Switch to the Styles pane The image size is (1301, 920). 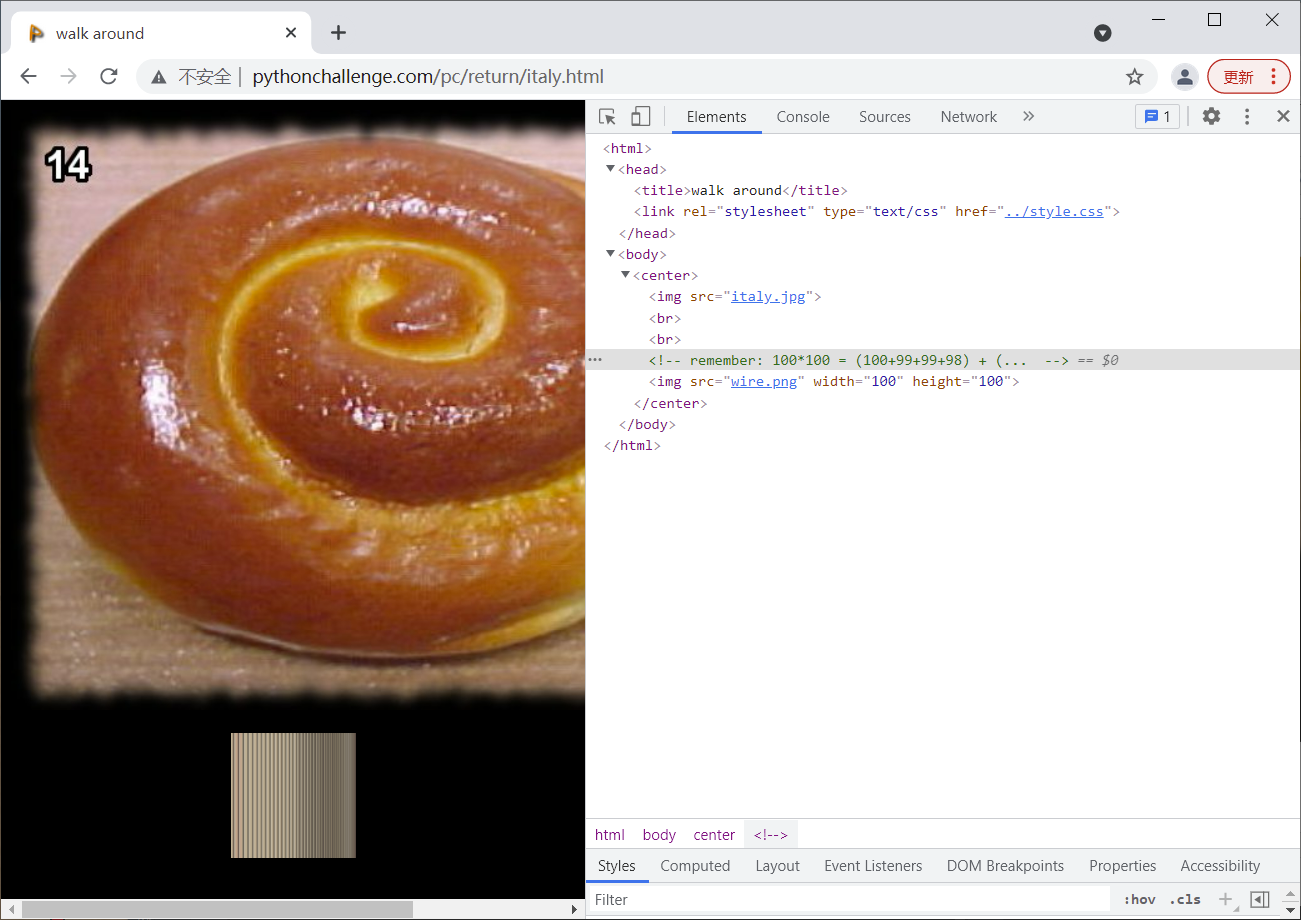pos(617,866)
